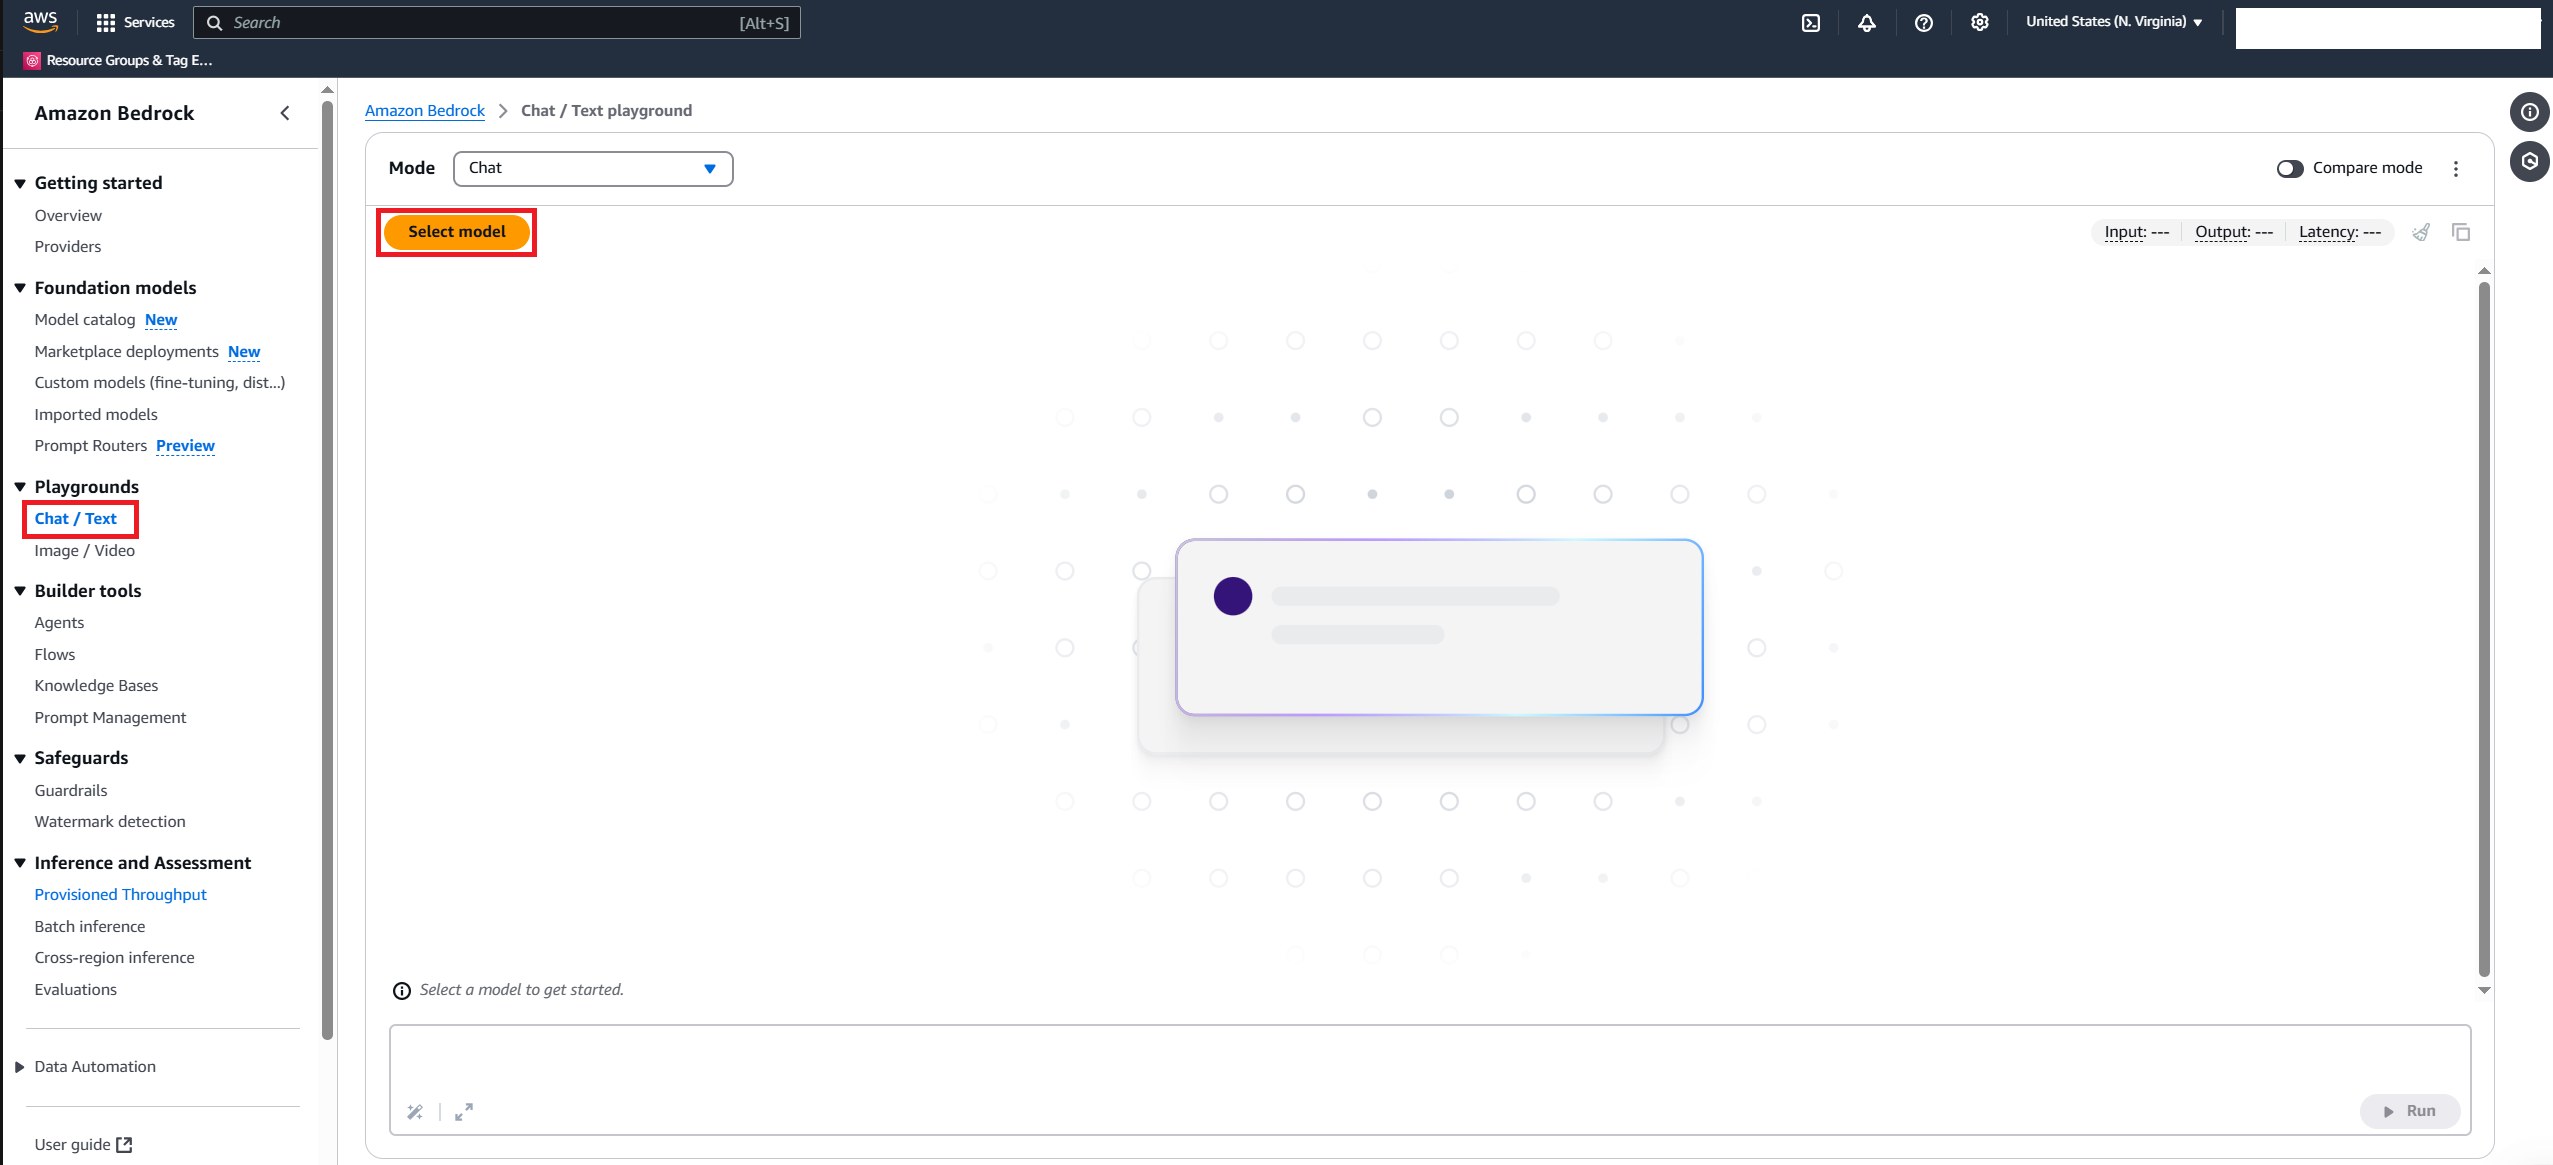Image resolution: width=2553 pixels, height=1165 pixels.
Task: Click the AWS search field
Action: [497, 22]
